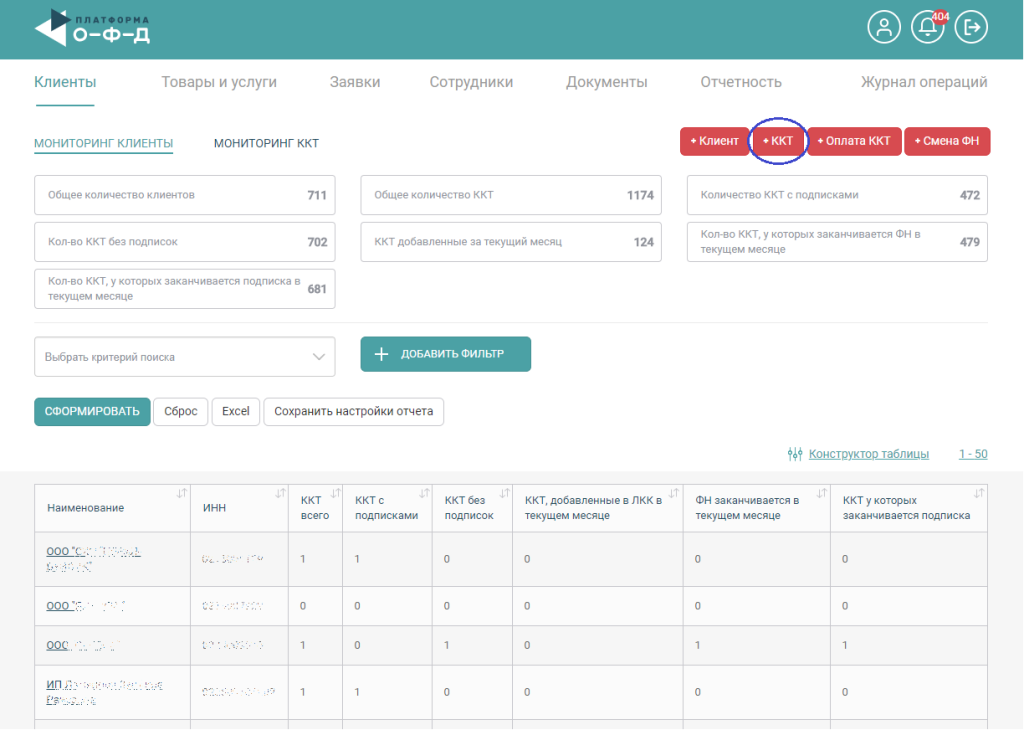Open the user profile icon
This screenshot has width=1024, height=730.
(883, 28)
